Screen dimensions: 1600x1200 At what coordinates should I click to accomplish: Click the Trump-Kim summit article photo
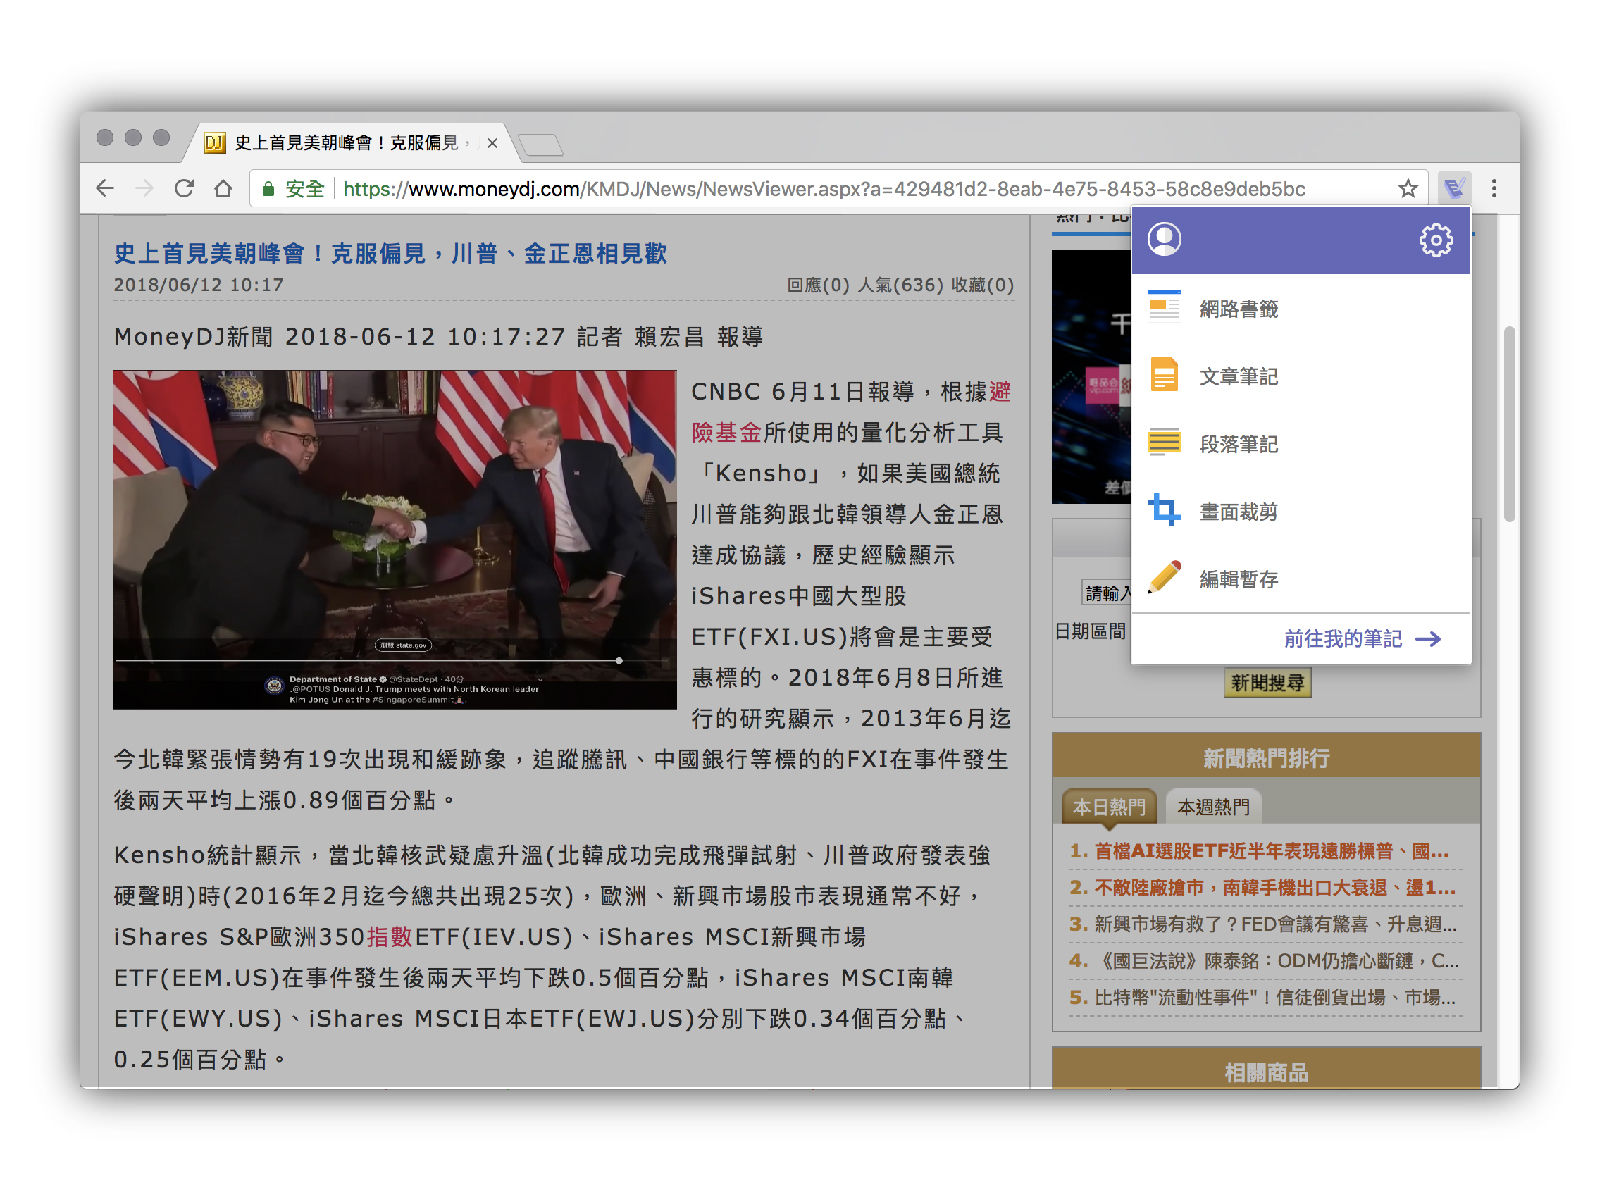395,540
